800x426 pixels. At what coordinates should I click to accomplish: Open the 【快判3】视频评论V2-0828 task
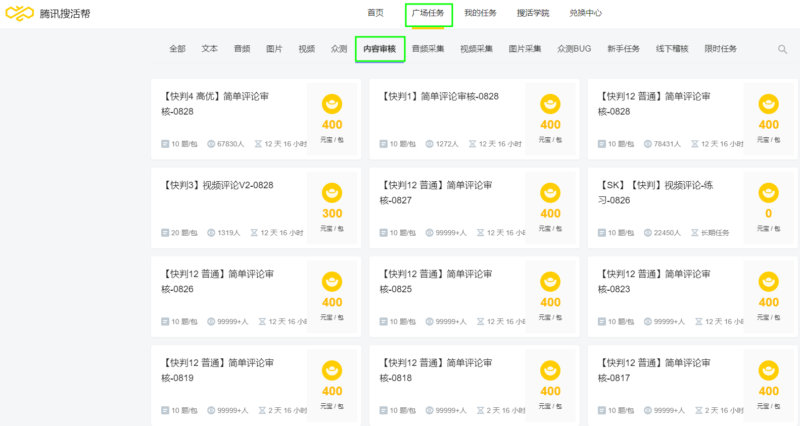click(218, 185)
